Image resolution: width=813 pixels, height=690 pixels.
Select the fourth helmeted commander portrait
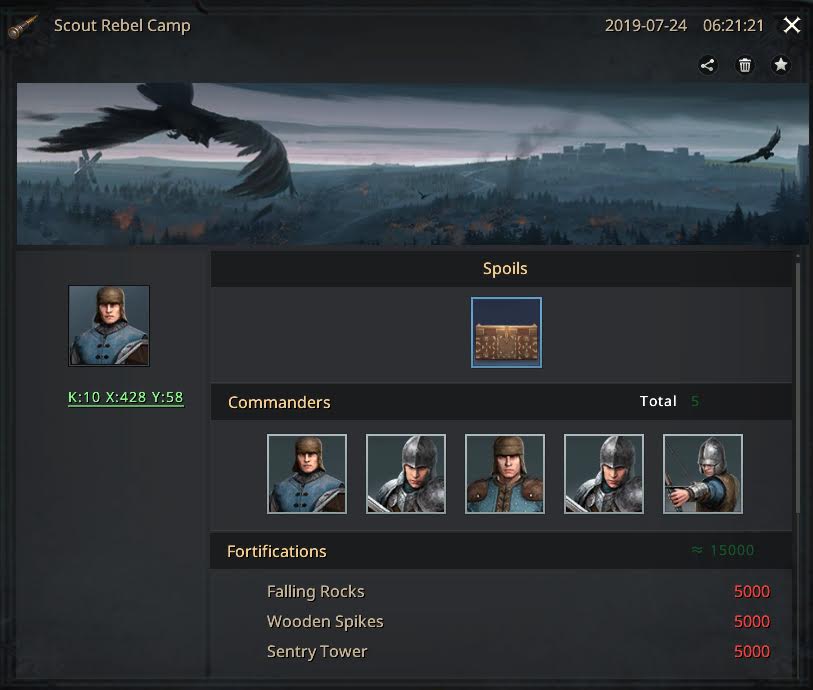pos(604,474)
